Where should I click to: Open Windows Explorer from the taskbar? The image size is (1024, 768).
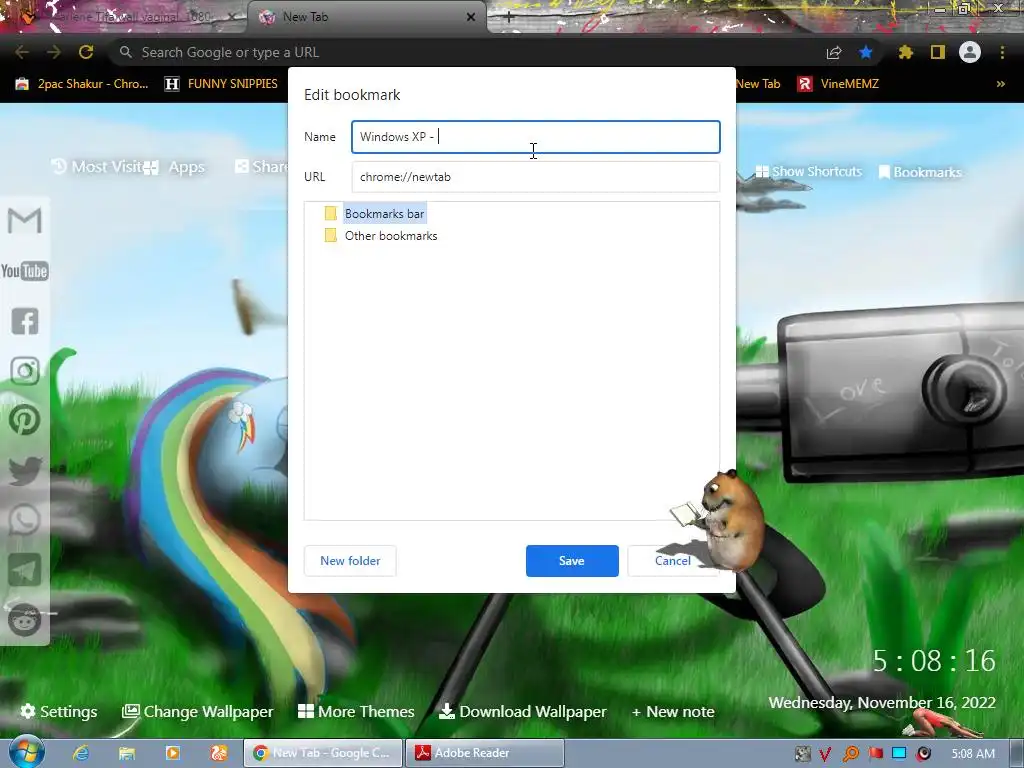pyautogui.click(x=127, y=753)
